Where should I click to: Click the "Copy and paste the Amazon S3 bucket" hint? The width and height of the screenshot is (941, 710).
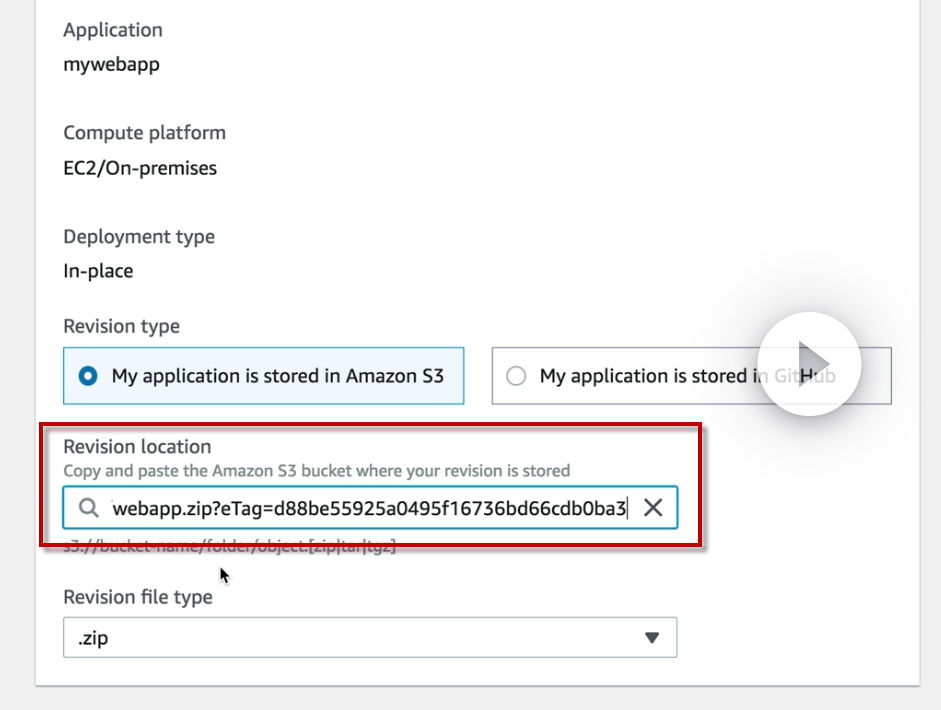[x=316, y=470]
